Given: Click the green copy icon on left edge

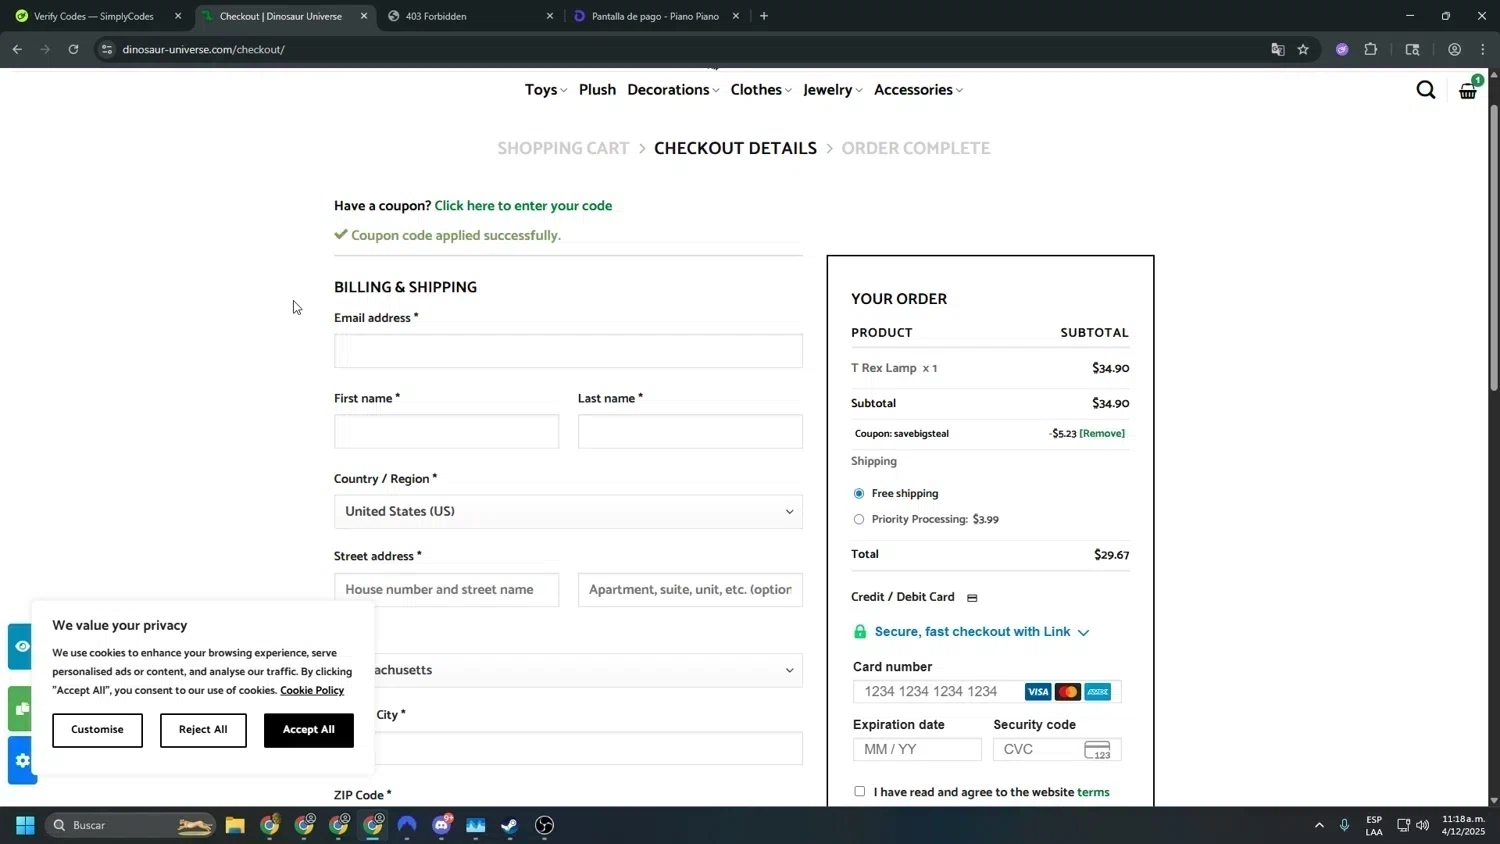Looking at the screenshot, I should (21, 708).
